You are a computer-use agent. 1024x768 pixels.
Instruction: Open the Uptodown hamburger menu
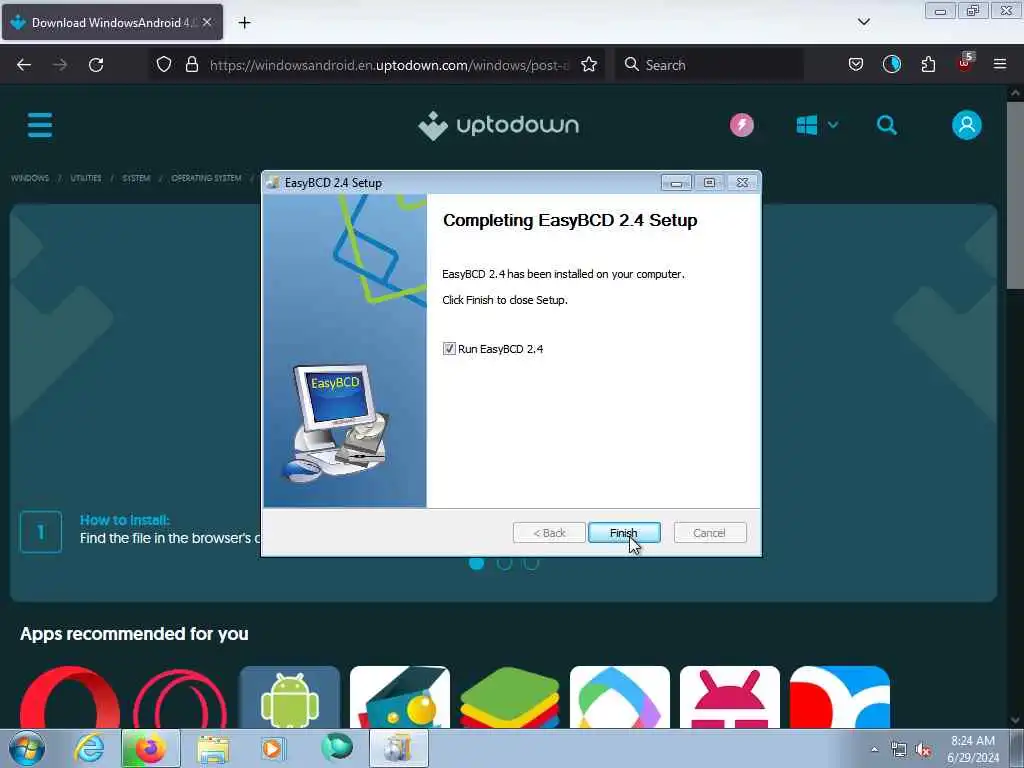click(x=40, y=125)
